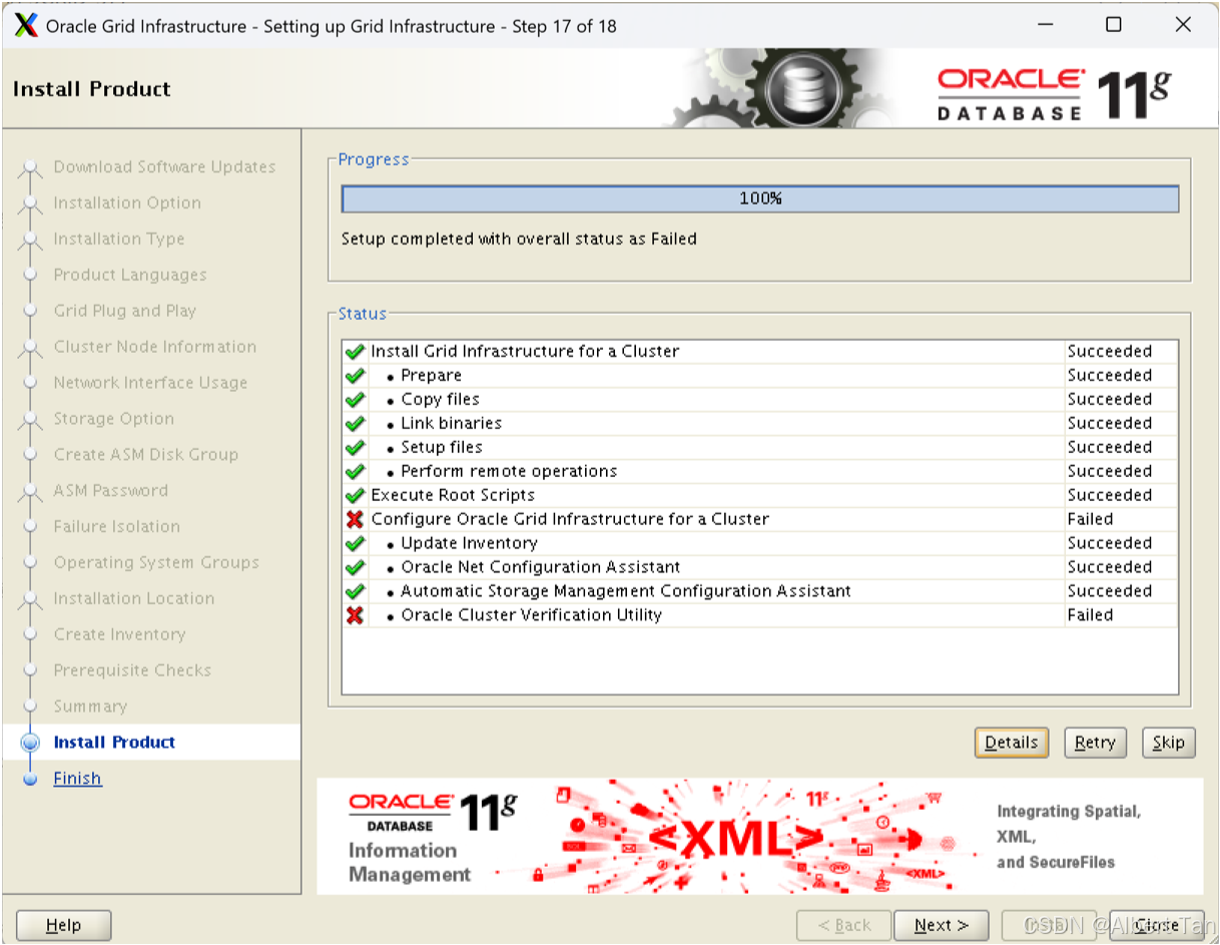The image size is (1220, 945).
Task: Click the 100% progress bar
Action: click(760, 199)
